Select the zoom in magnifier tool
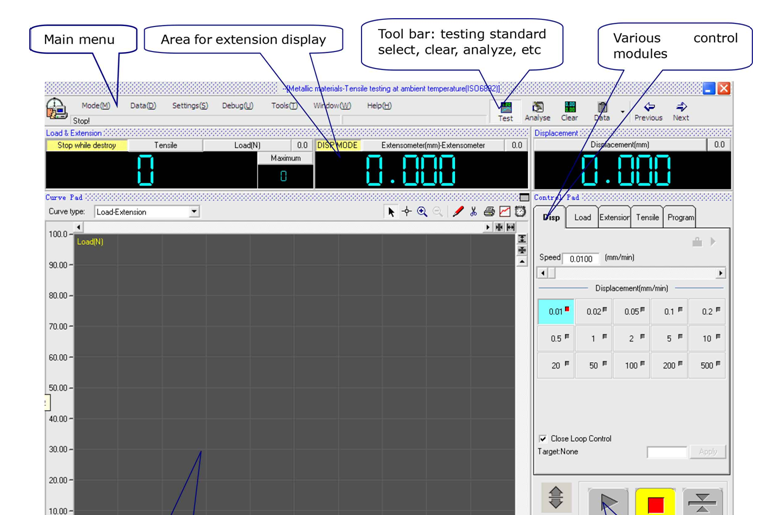The image size is (767, 515). click(422, 212)
